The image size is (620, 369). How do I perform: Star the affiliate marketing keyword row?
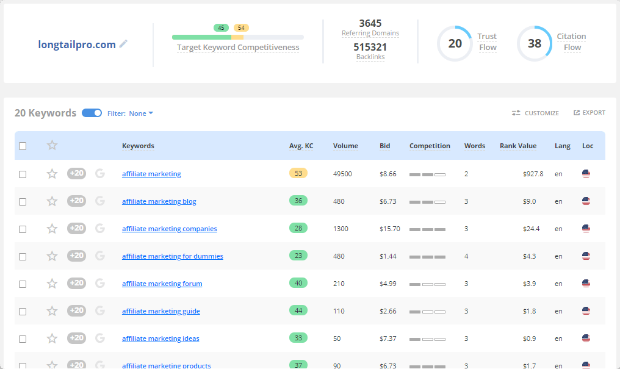(x=52, y=174)
